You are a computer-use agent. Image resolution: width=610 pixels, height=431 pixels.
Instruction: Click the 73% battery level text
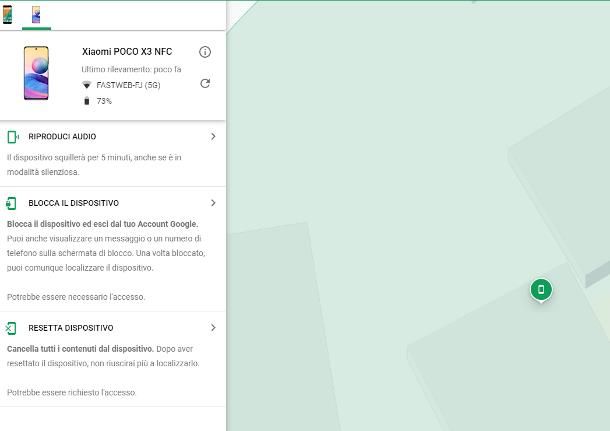[104, 101]
